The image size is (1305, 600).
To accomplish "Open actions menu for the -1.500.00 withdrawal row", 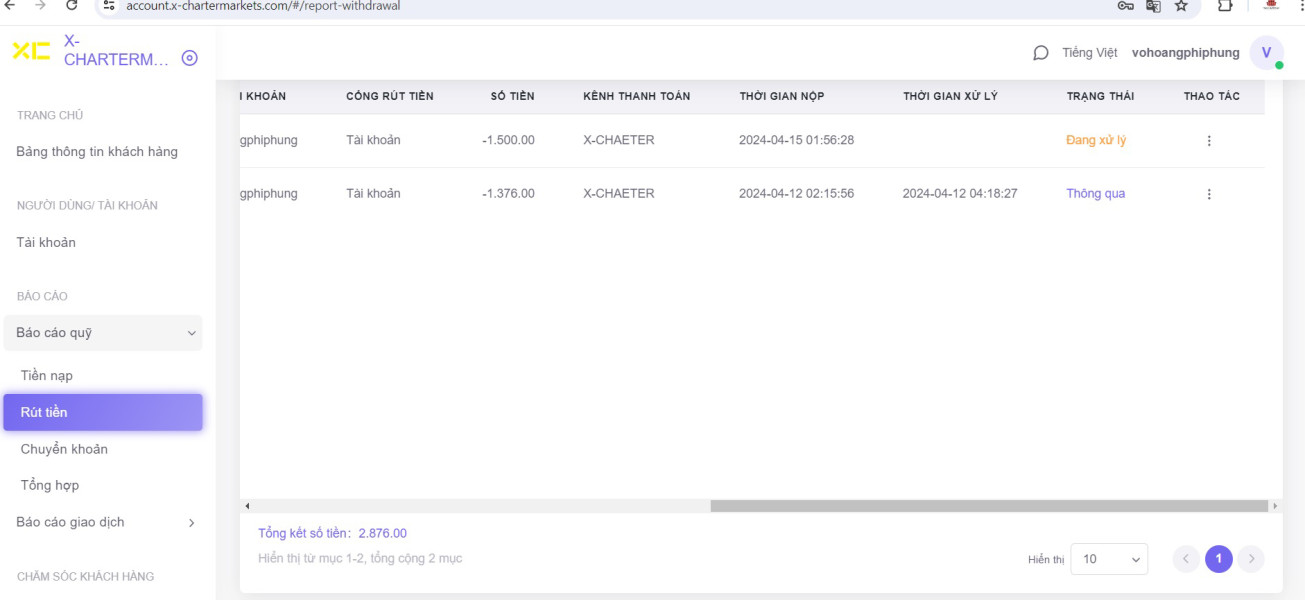I will (x=1209, y=141).
